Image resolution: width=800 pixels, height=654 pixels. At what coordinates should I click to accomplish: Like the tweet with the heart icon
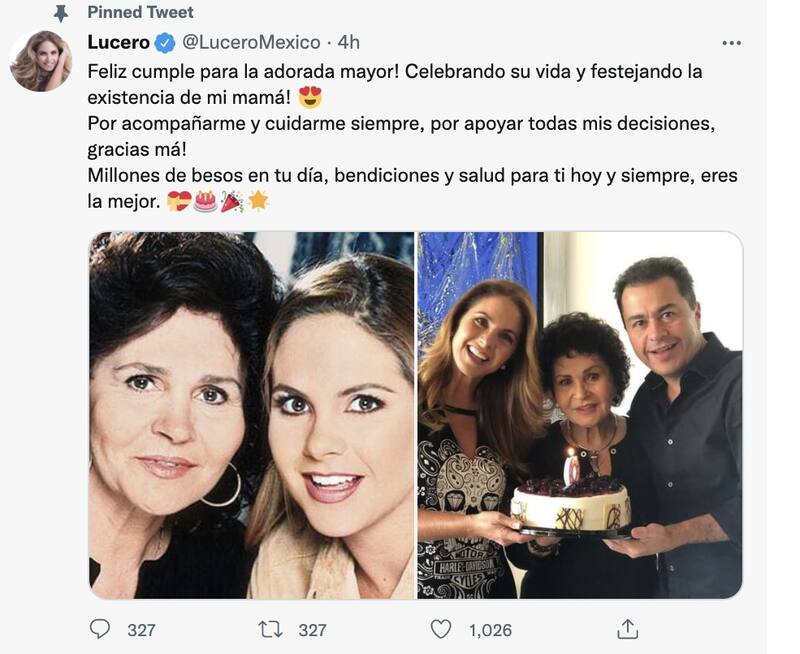point(440,629)
